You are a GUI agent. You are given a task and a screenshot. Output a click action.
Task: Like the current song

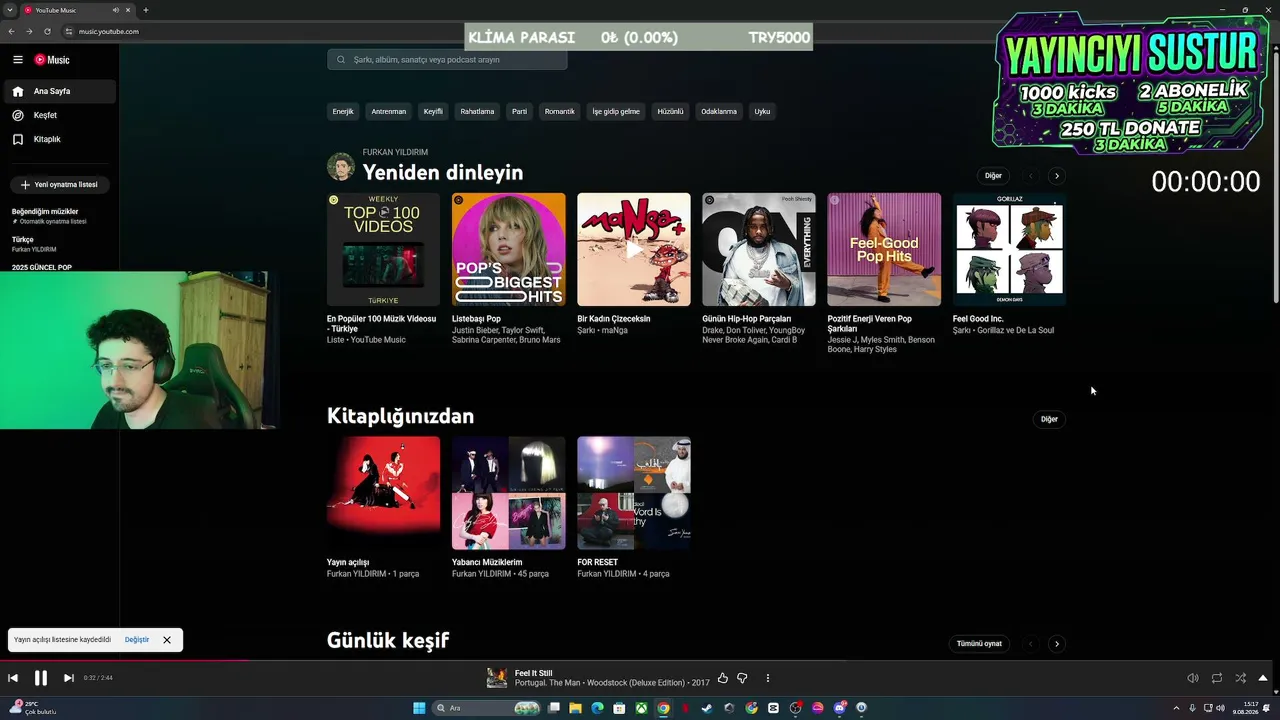[723, 678]
